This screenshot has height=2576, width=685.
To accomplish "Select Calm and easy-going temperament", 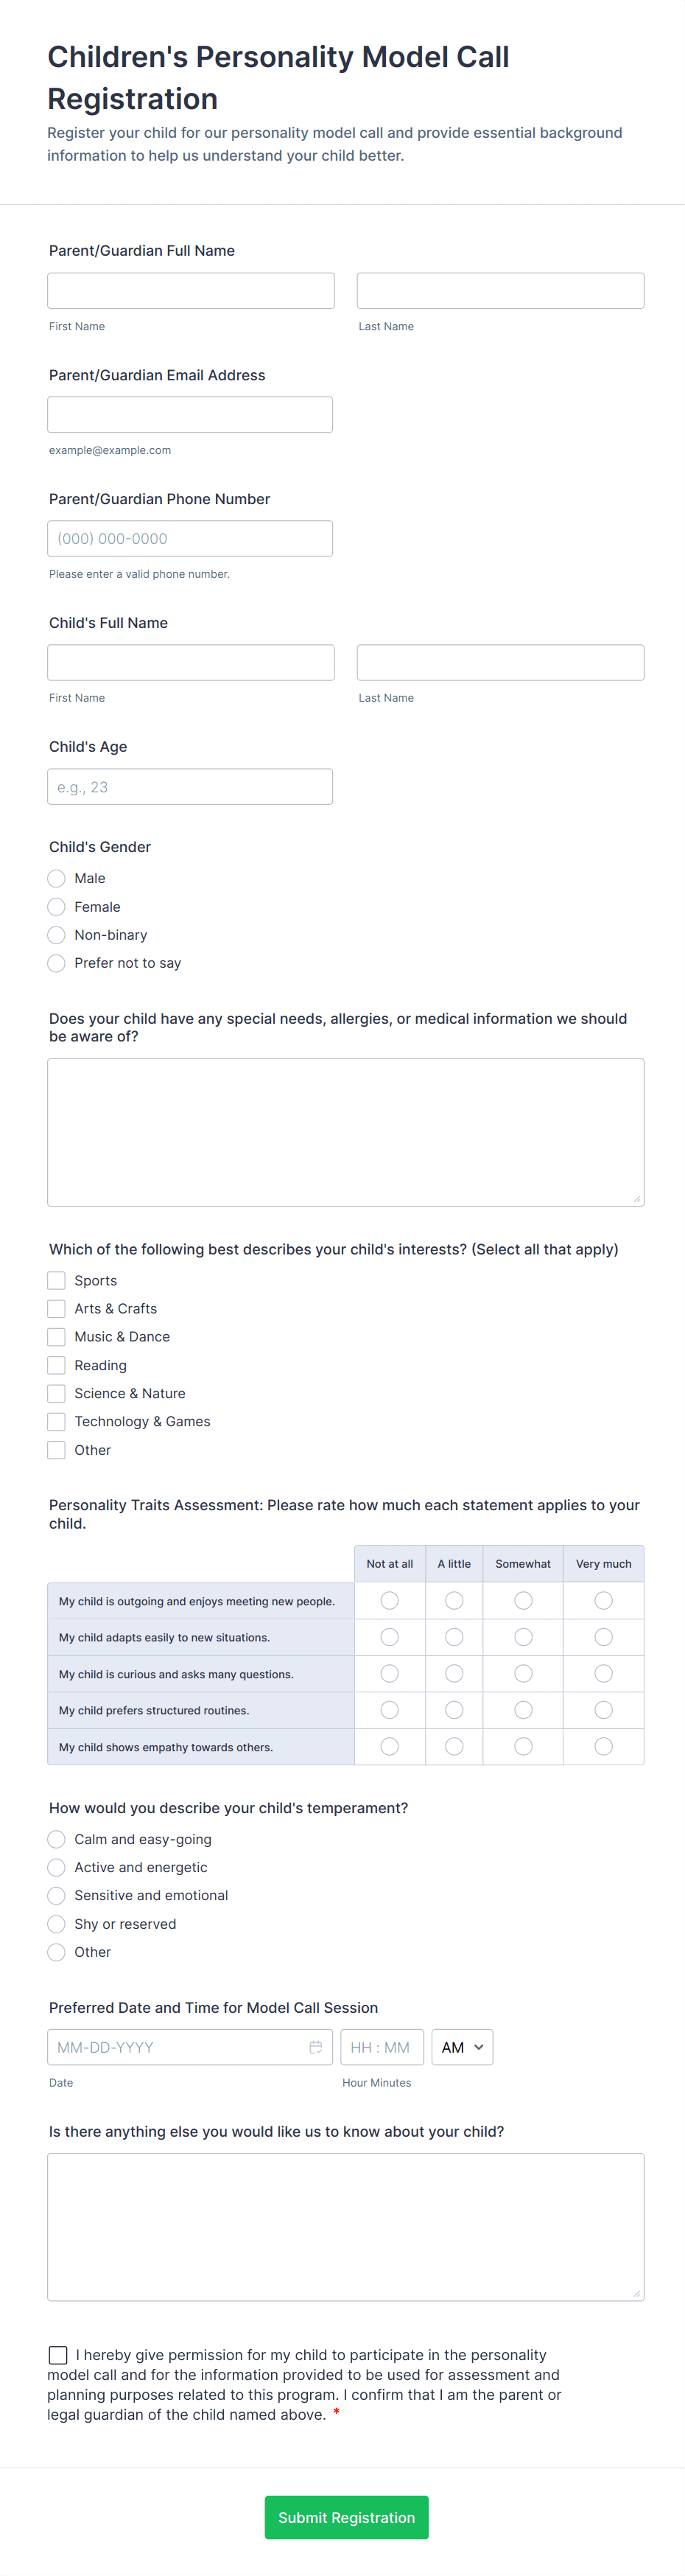I will [56, 1839].
